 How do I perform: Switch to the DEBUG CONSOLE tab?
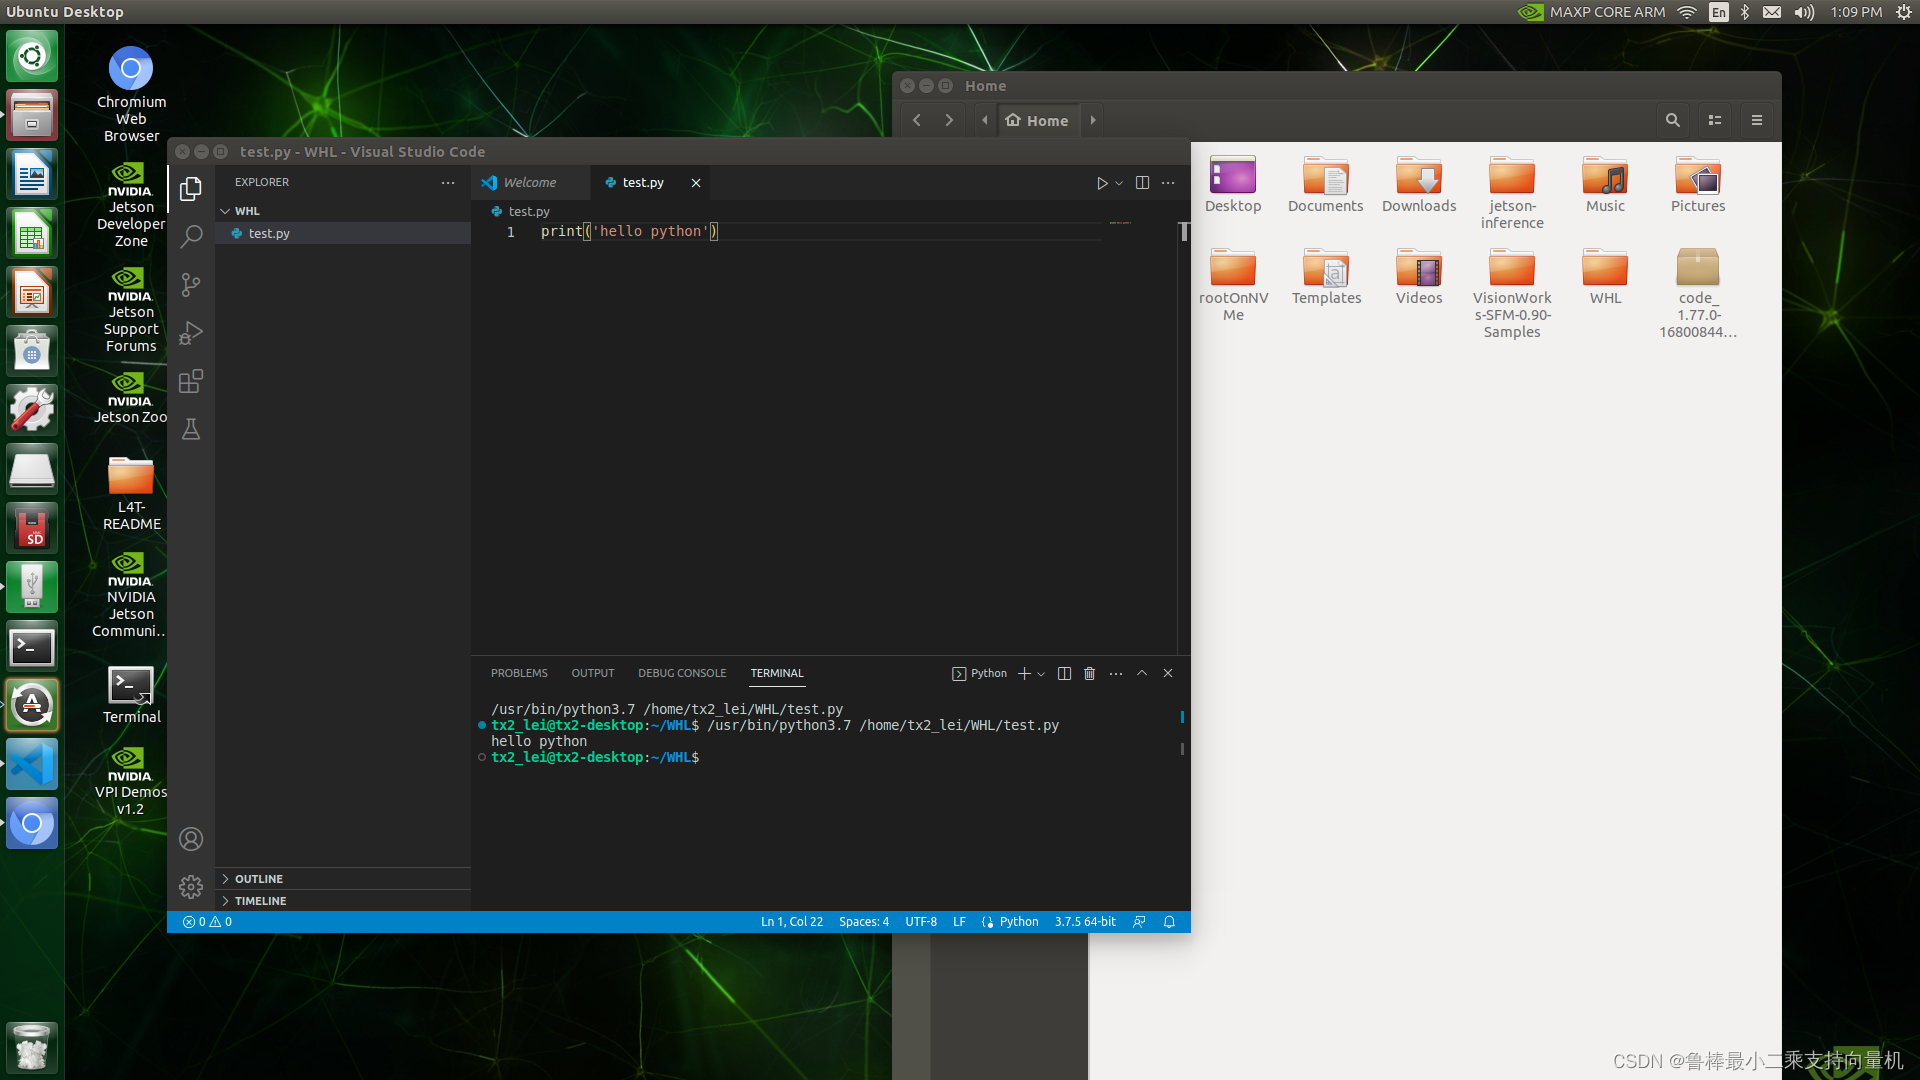pyautogui.click(x=682, y=673)
